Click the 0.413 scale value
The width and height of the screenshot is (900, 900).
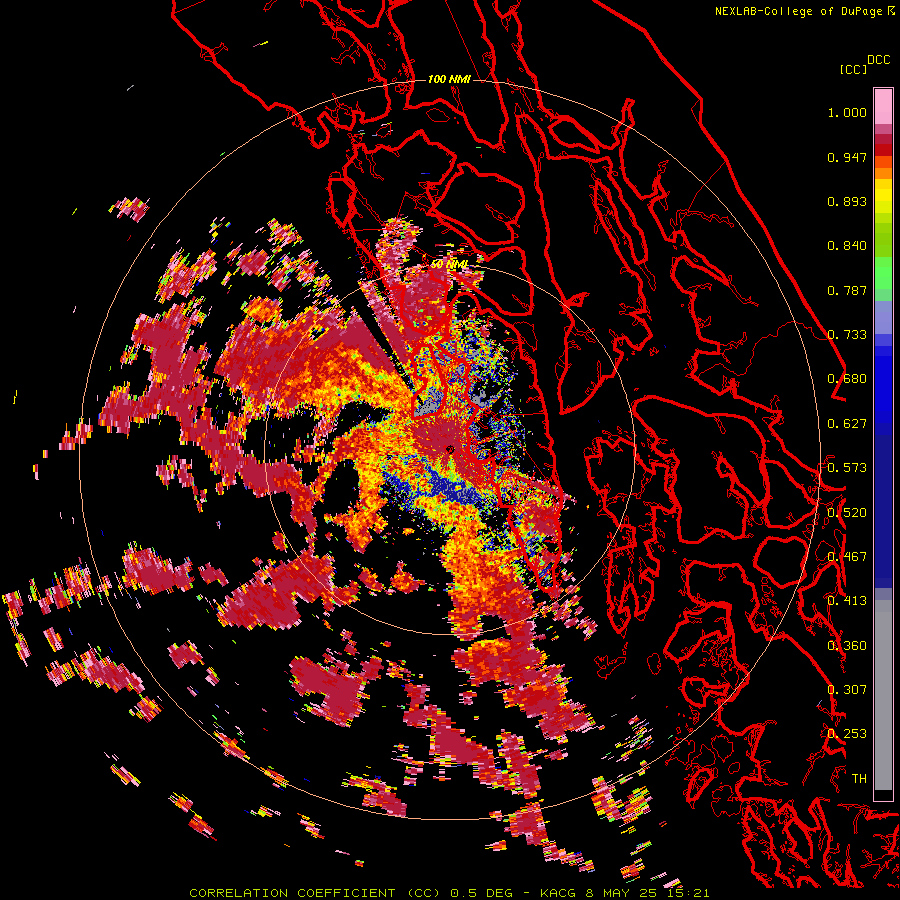(x=847, y=601)
